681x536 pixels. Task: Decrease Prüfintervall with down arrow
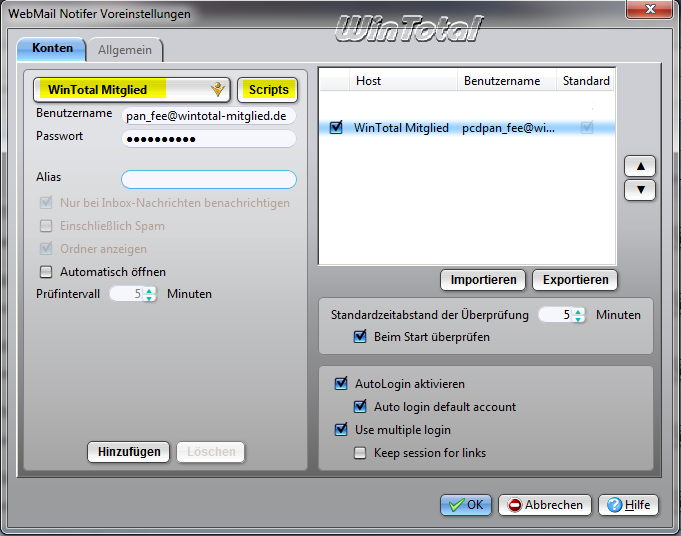click(149, 298)
